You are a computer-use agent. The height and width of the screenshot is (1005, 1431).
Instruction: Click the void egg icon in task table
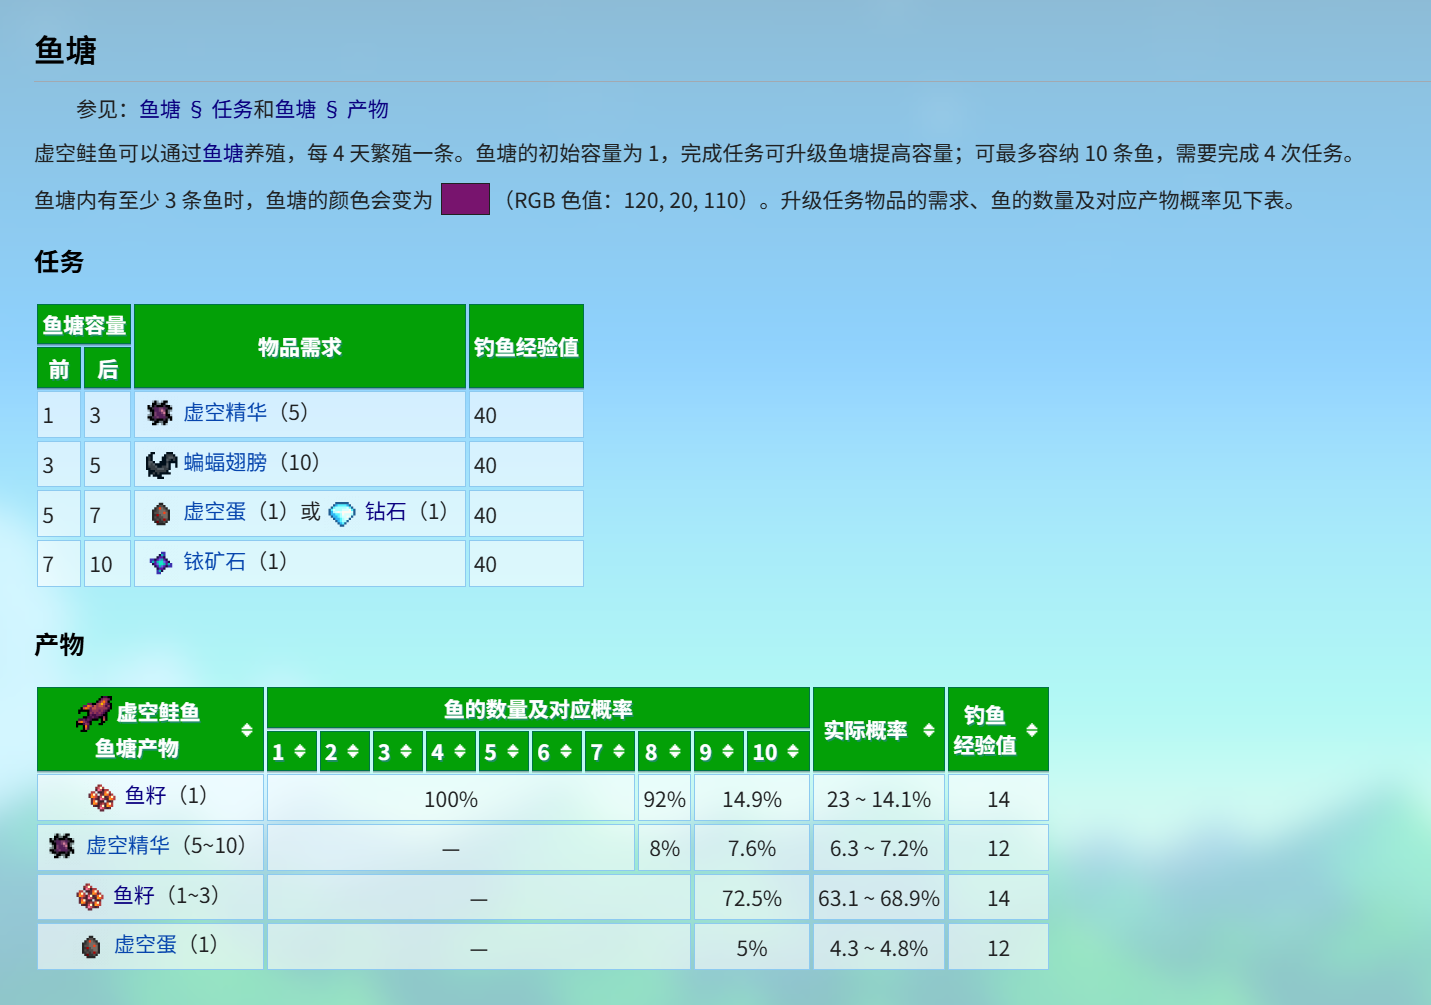pyautogui.click(x=161, y=514)
